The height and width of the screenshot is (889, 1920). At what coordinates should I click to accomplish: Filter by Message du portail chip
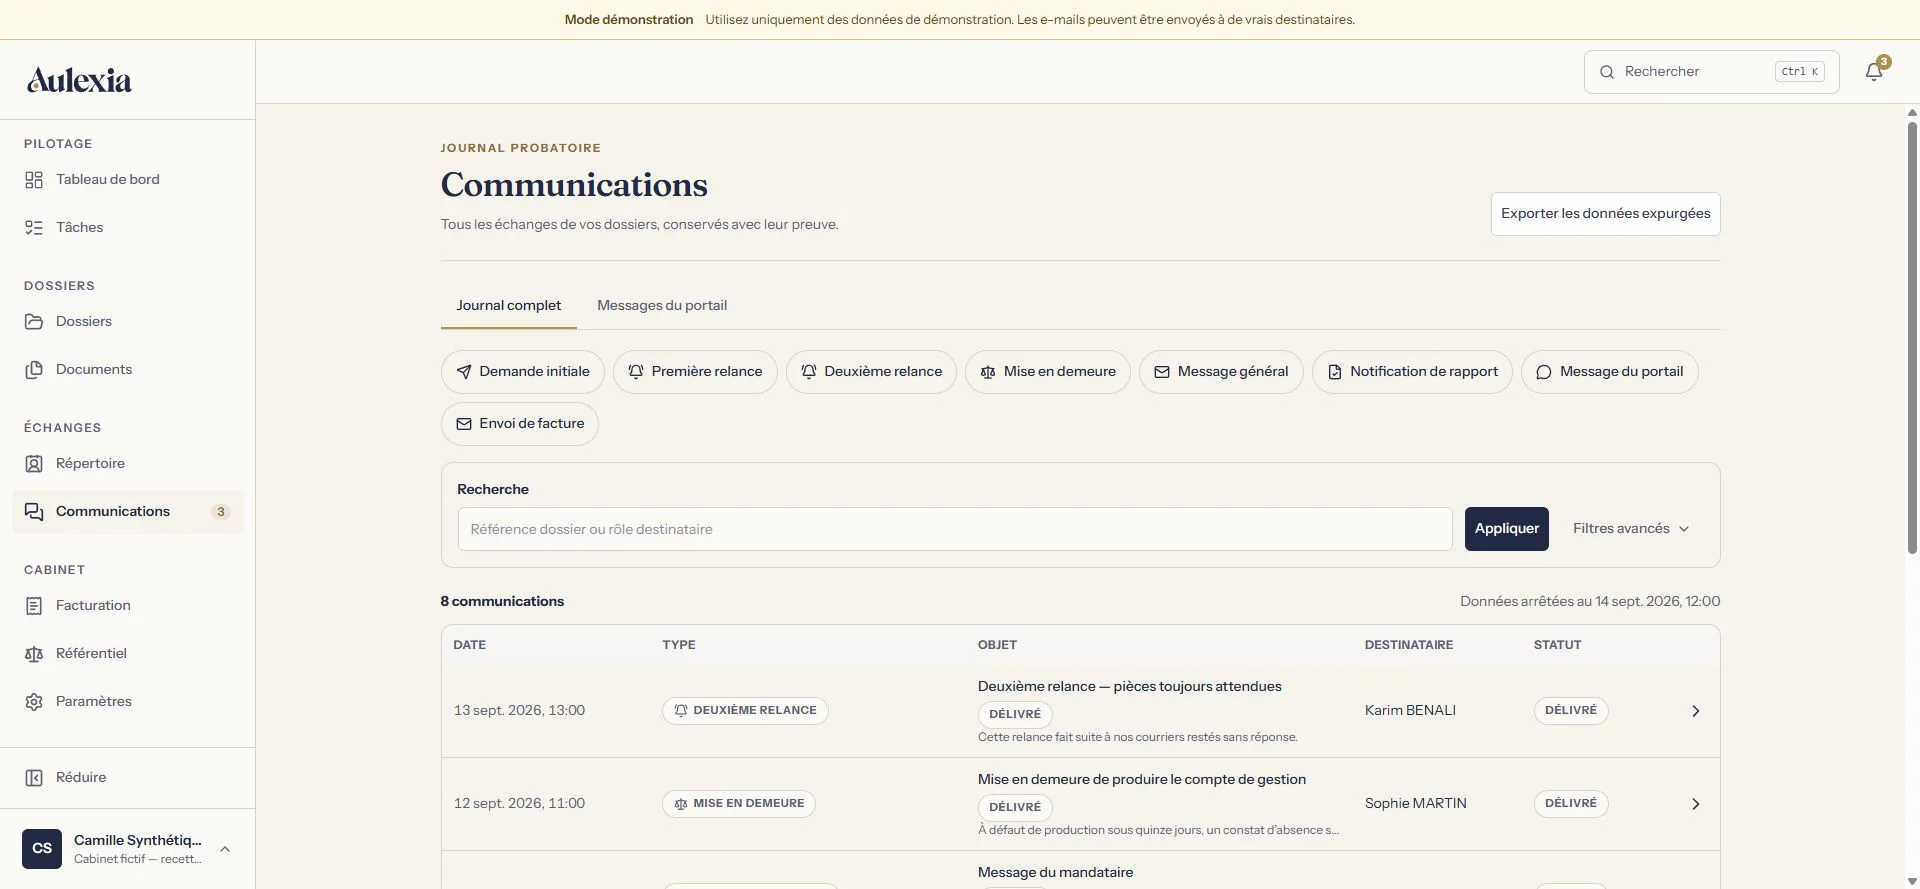pos(1610,372)
